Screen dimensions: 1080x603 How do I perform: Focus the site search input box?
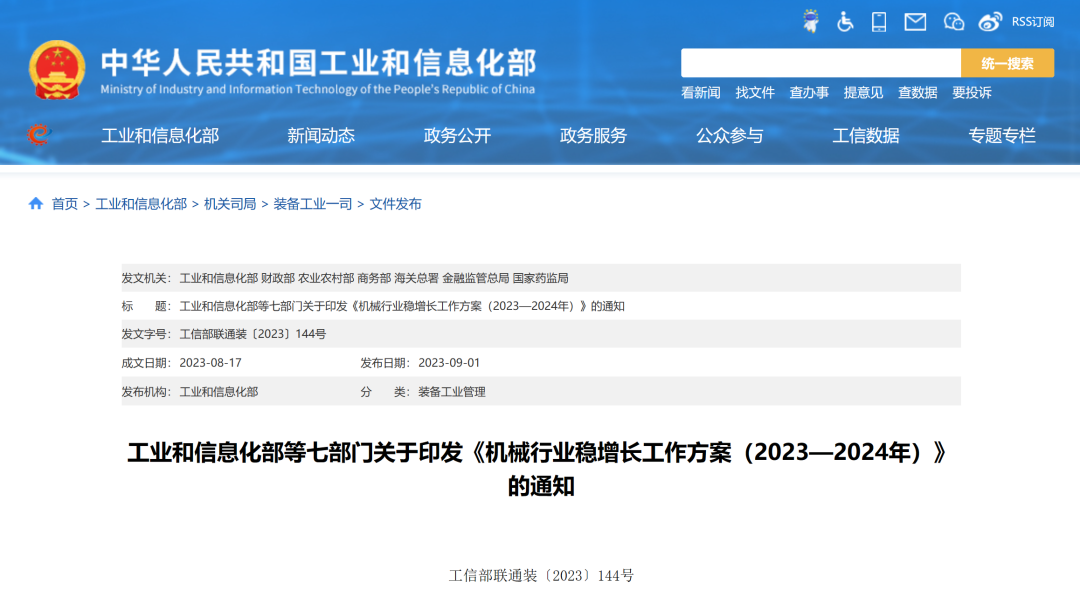[820, 63]
